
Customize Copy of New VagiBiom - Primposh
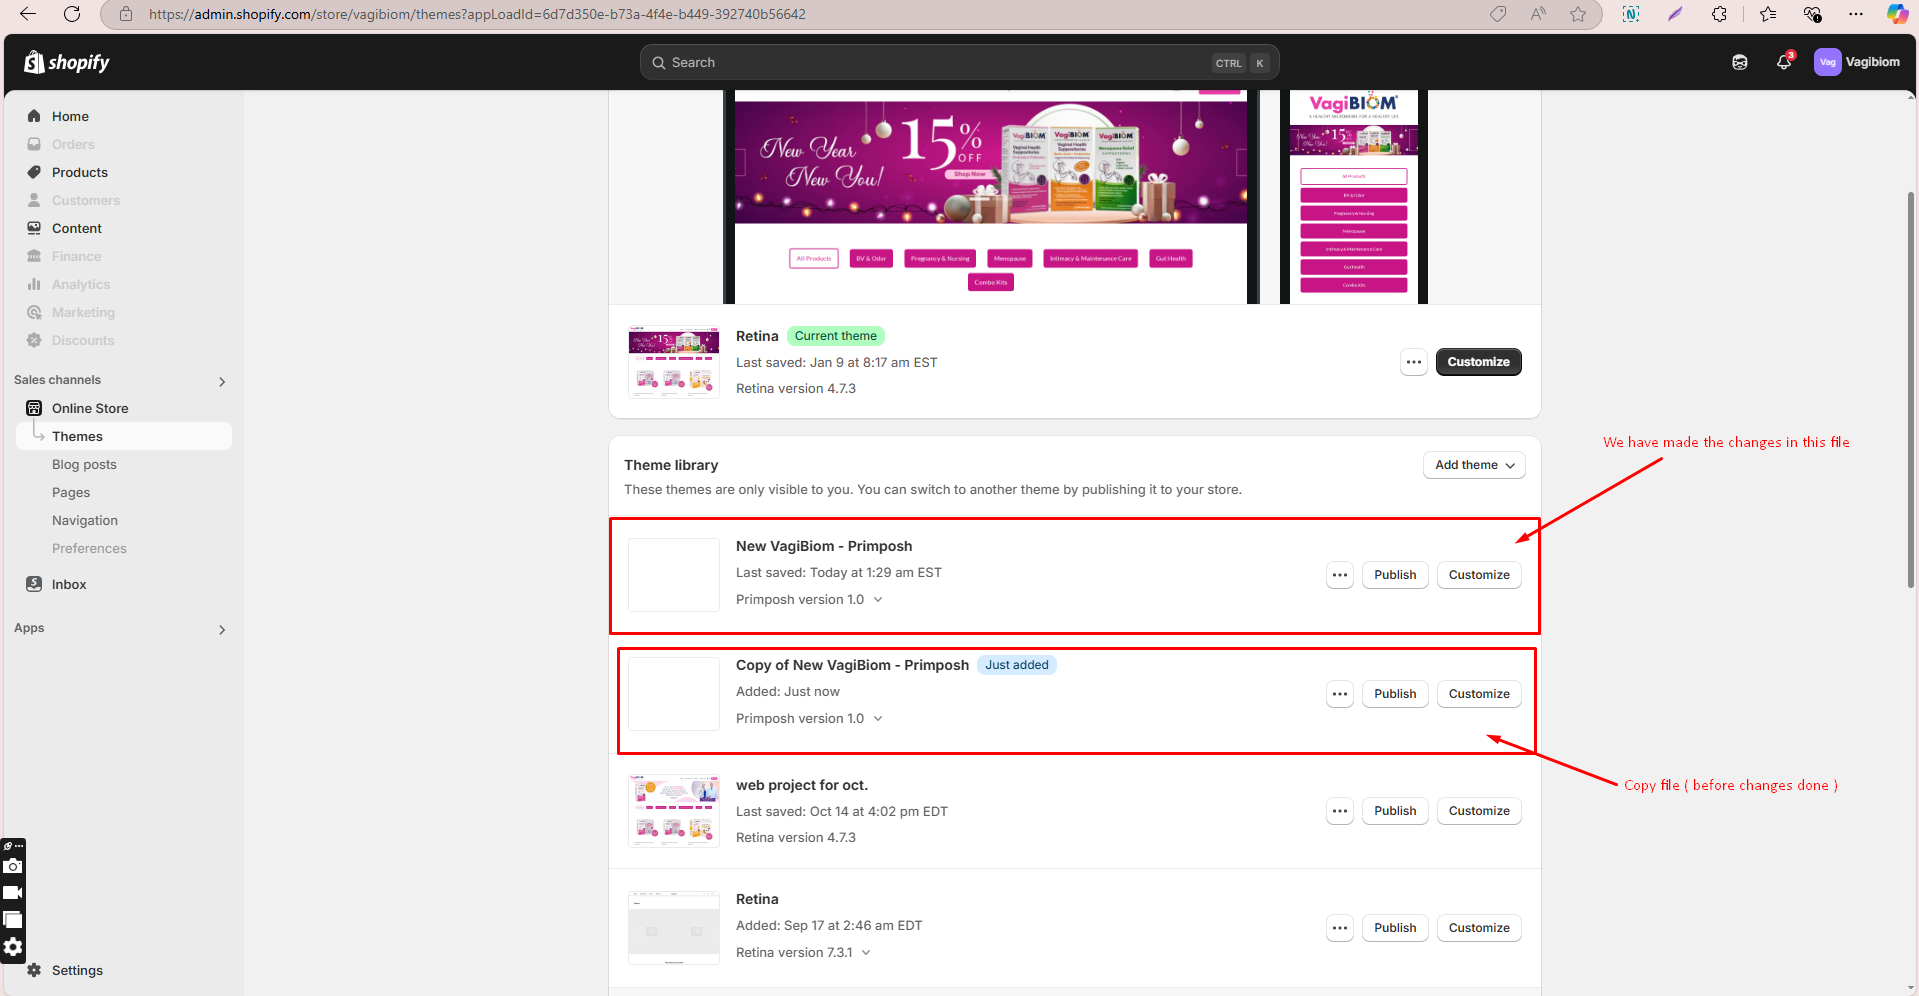click(x=1479, y=694)
